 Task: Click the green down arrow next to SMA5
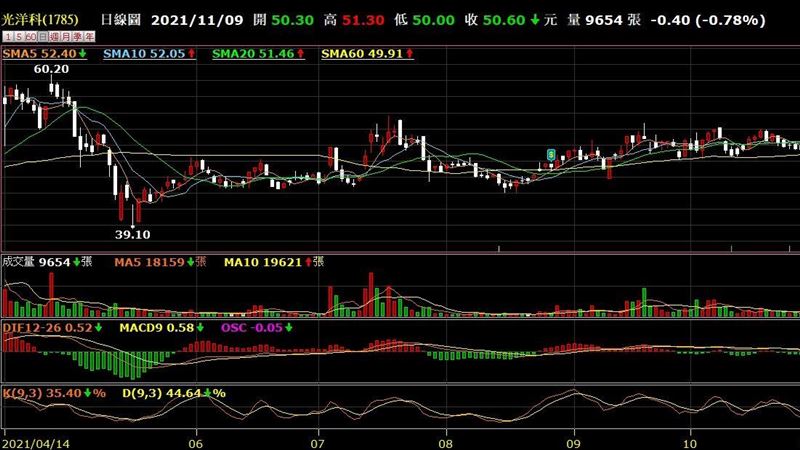pos(83,54)
